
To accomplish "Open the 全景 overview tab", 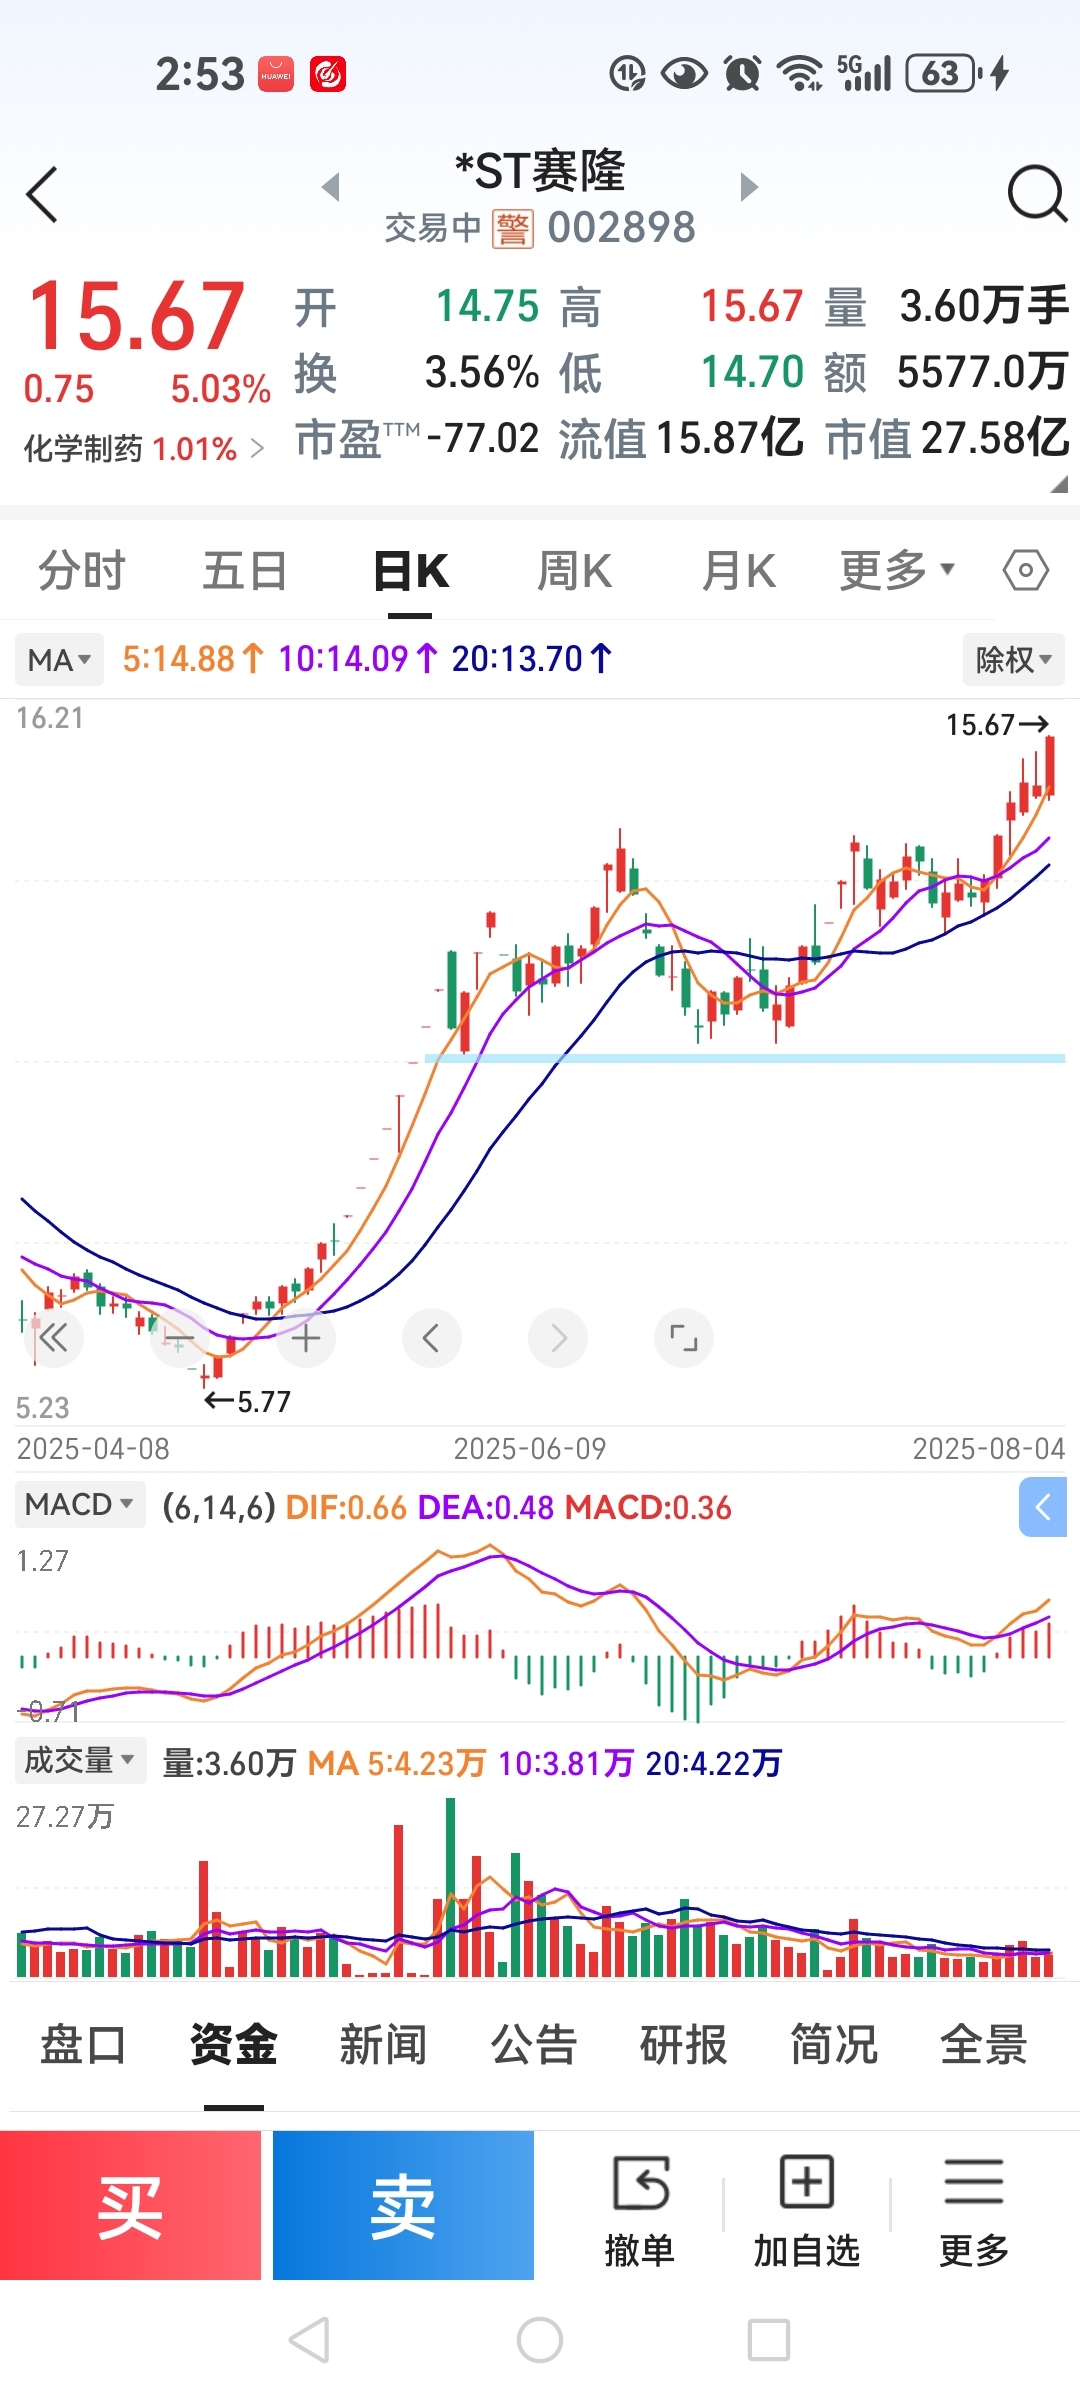I will click(x=984, y=2045).
